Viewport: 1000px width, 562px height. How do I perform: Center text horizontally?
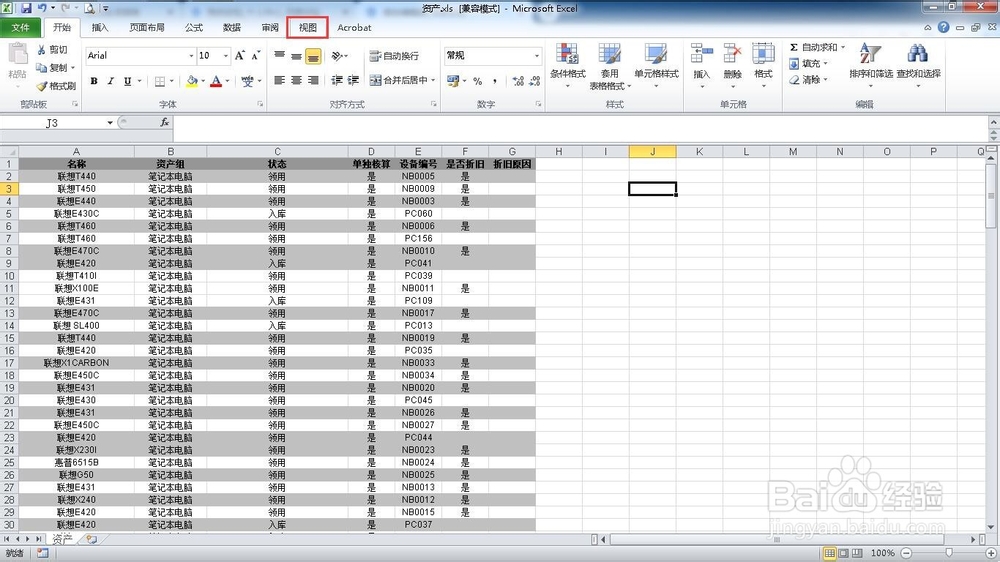[x=296, y=80]
